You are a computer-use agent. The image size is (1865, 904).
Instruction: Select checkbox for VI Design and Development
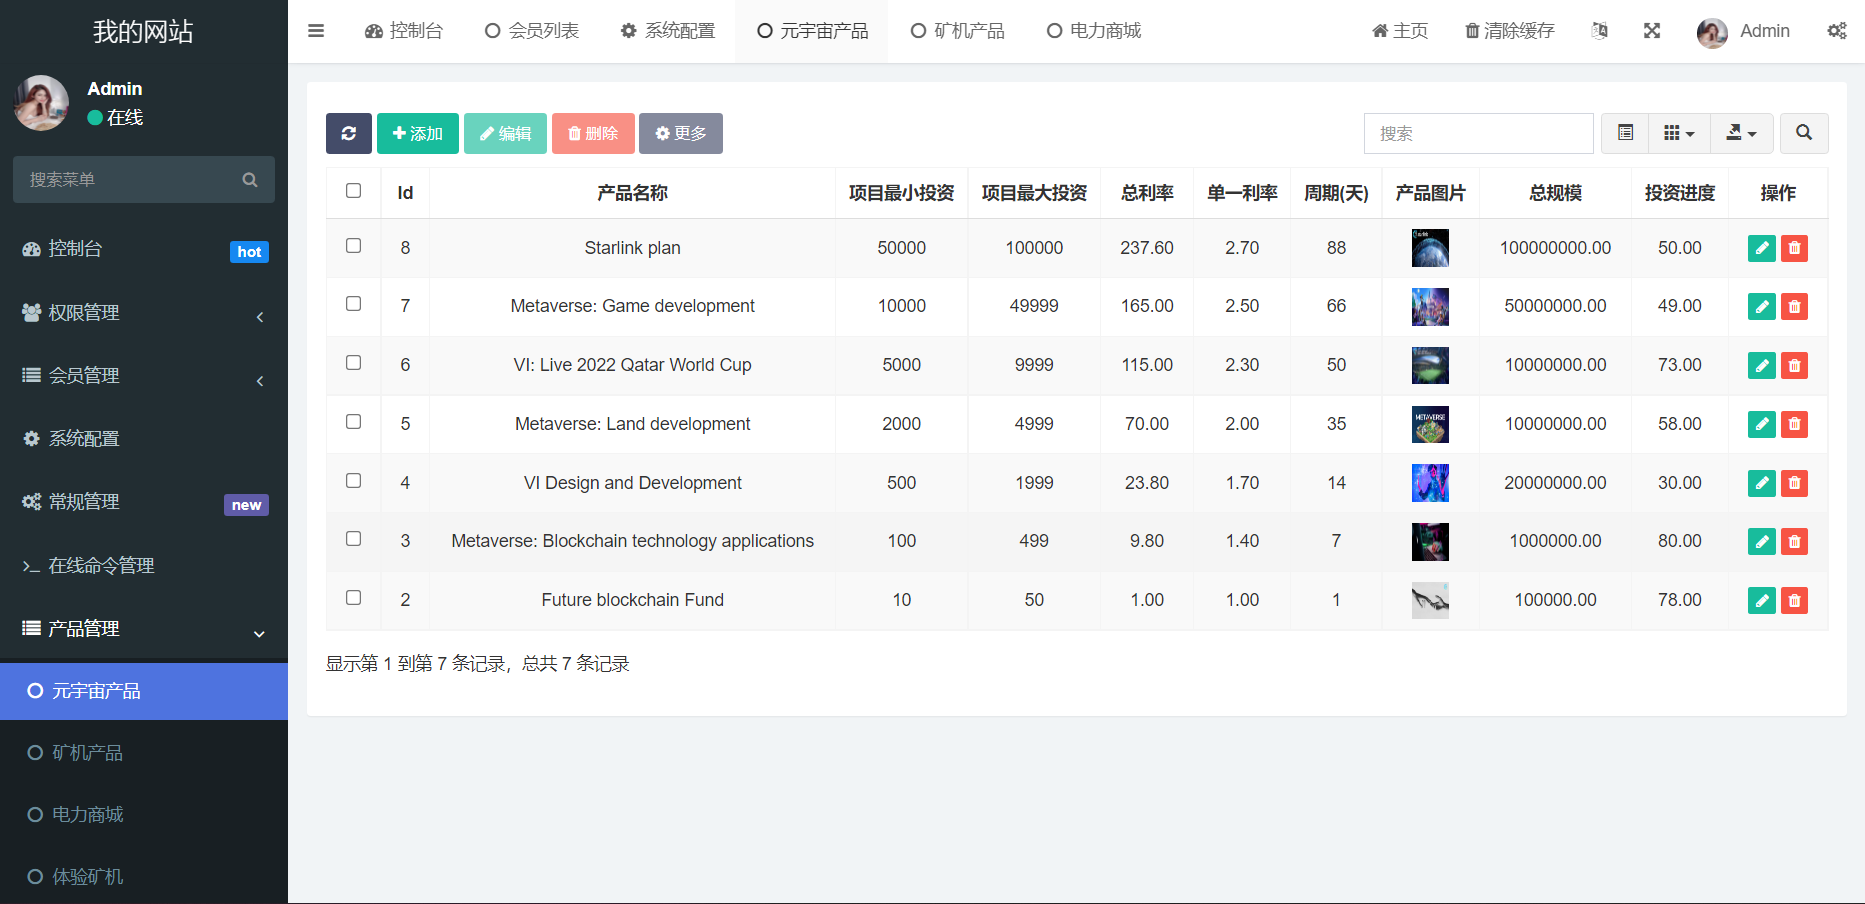click(353, 480)
